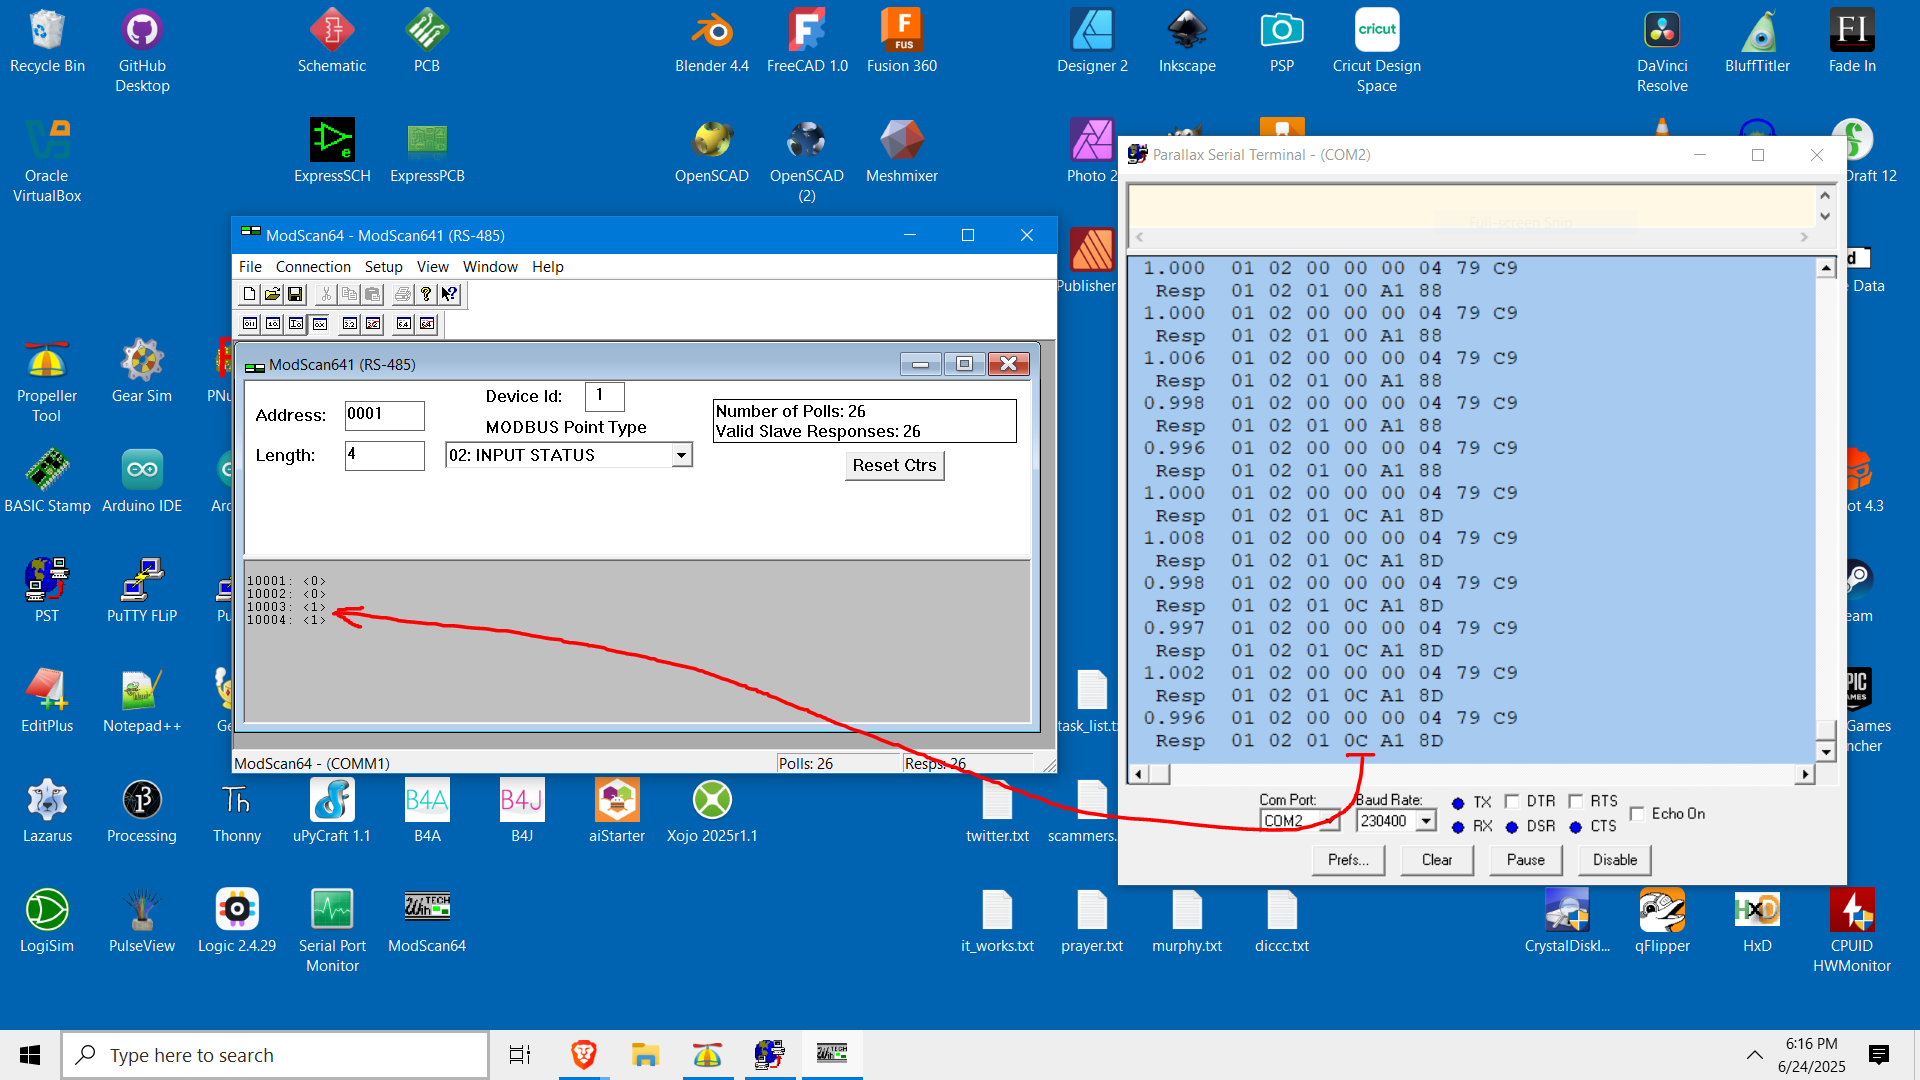Open qFlipper desktop icon
The width and height of the screenshot is (1920, 1080).
(x=1662, y=922)
